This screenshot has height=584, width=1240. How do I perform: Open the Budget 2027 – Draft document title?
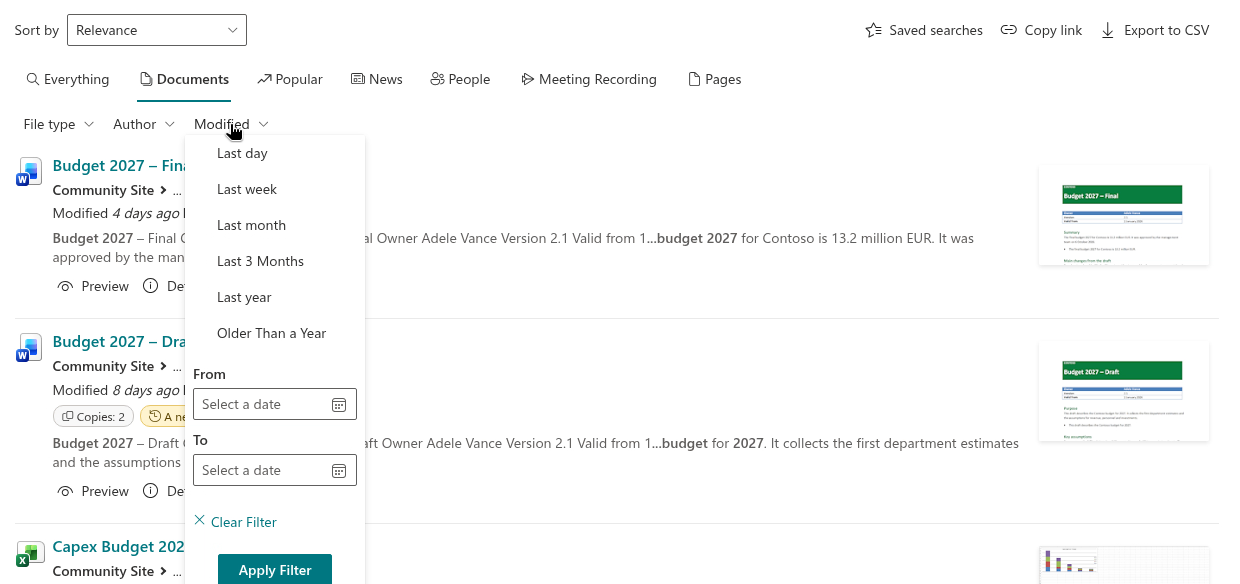119,342
